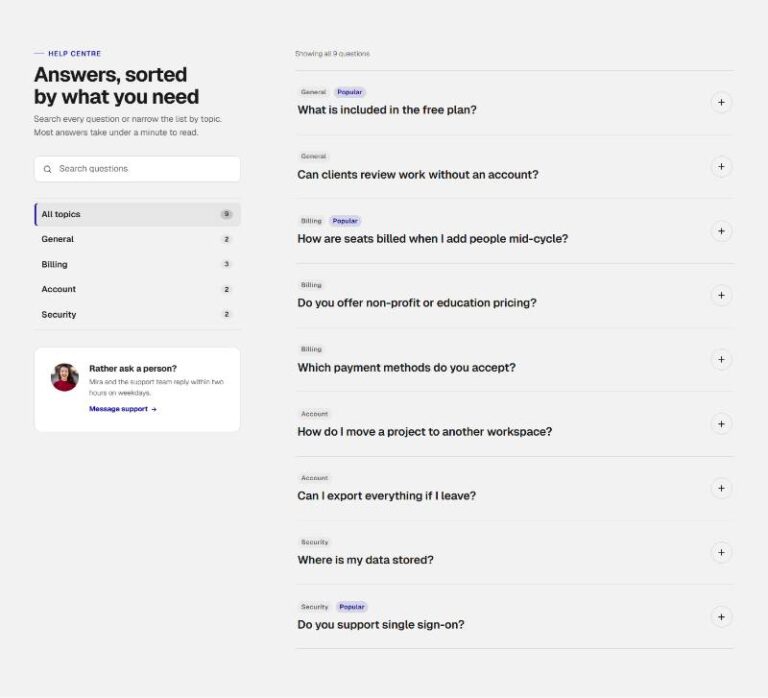Expand 'Do you support single sign-on?' plus icon

721,617
